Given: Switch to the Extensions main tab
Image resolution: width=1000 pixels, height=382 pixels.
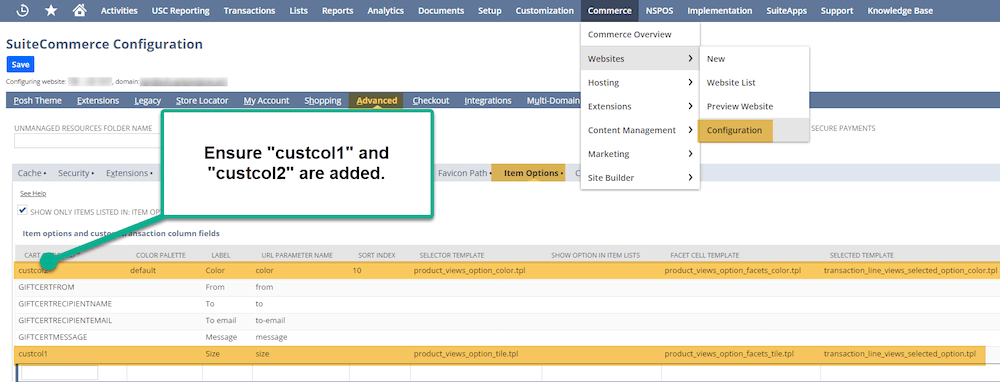Looking at the screenshot, I should (98, 100).
